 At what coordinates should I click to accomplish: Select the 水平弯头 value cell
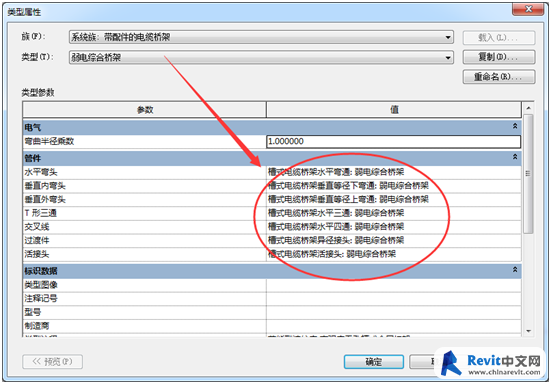(x=394, y=172)
